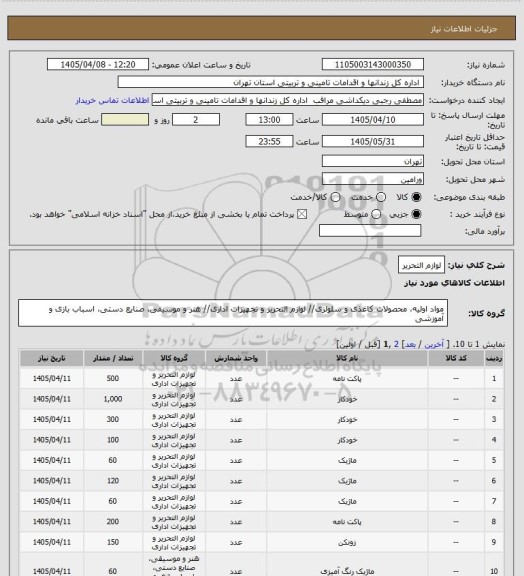Viewport: 524px width, 576px height.
Task: Click ماژیک in row 6
Action: pos(347,481)
